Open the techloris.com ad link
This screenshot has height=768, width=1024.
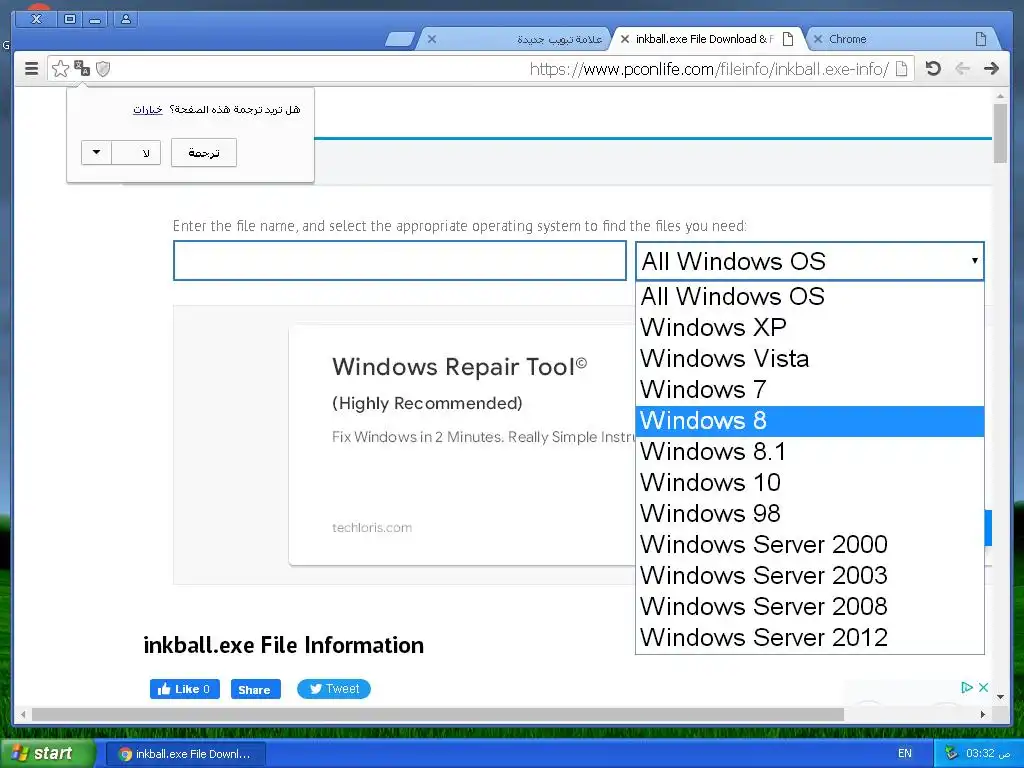point(372,528)
